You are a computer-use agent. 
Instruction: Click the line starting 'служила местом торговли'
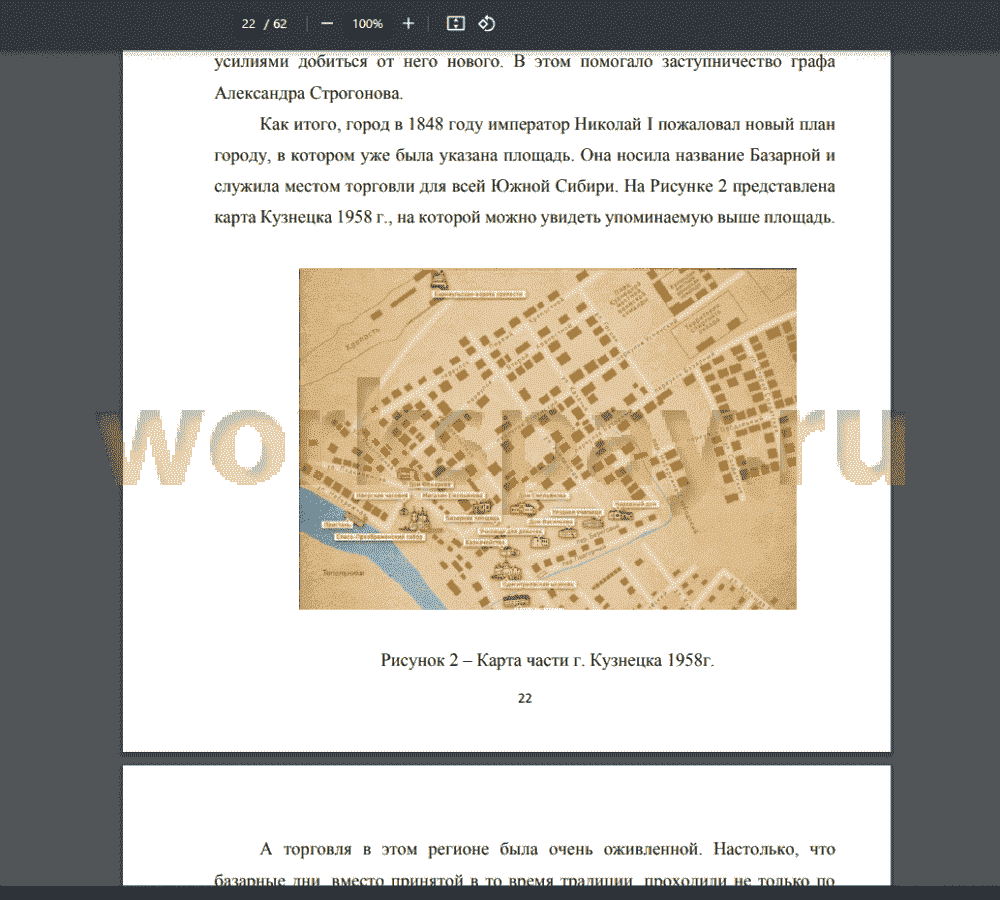(x=525, y=186)
